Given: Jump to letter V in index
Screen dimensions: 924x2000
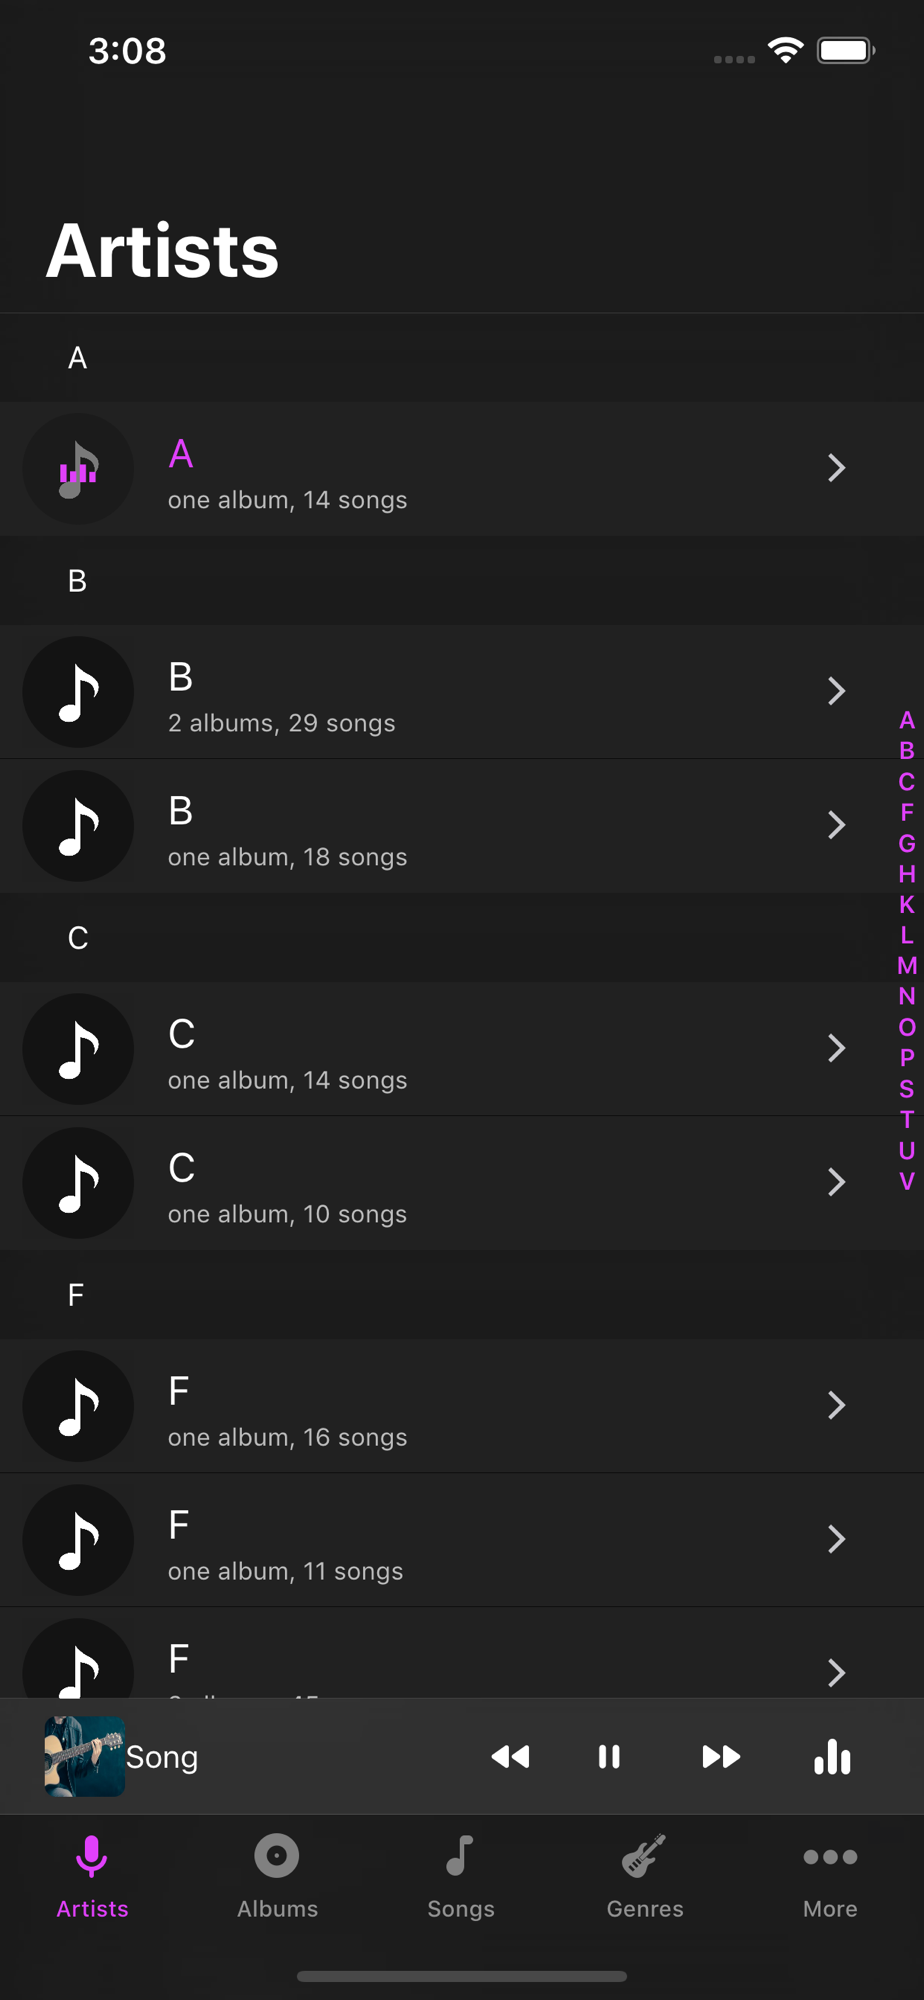Looking at the screenshot, I should tap(907, 1181).
